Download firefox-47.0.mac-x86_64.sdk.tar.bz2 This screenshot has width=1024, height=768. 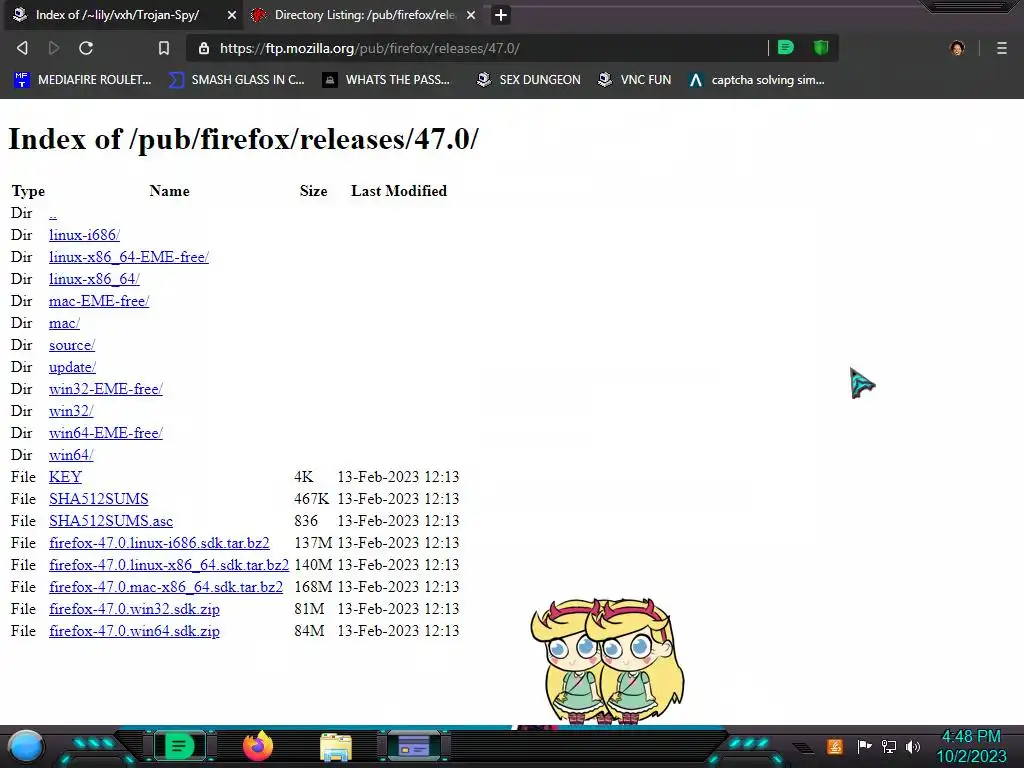[166, 587]
